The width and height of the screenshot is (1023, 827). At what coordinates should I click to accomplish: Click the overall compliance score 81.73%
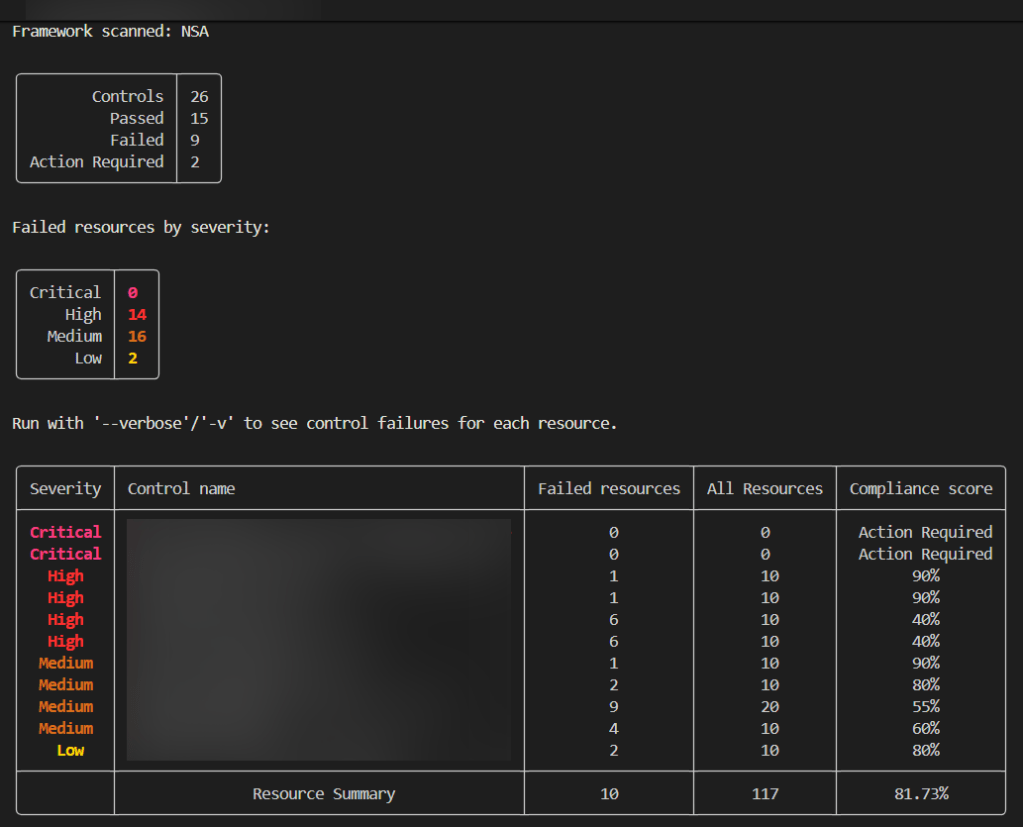tap(921, 794)
